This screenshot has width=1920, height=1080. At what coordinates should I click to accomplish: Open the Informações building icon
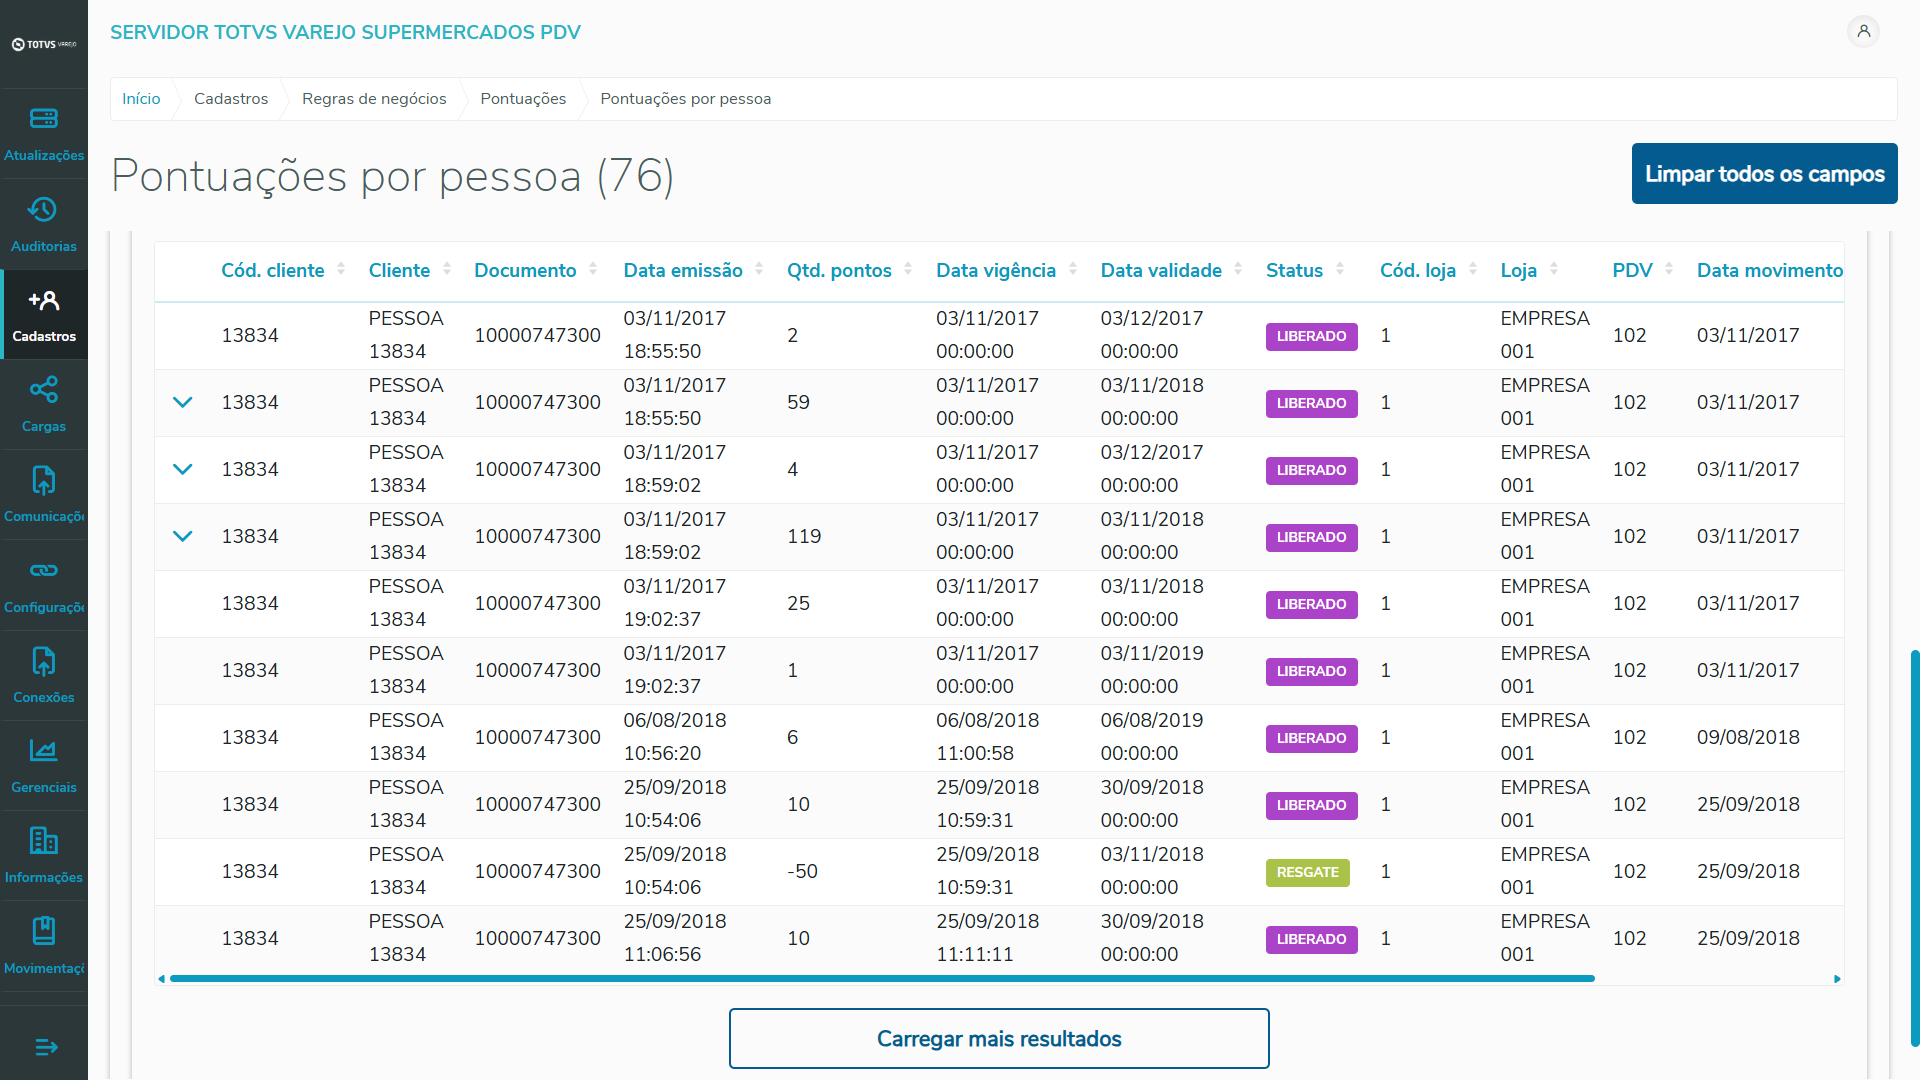[x=44, y=841]
